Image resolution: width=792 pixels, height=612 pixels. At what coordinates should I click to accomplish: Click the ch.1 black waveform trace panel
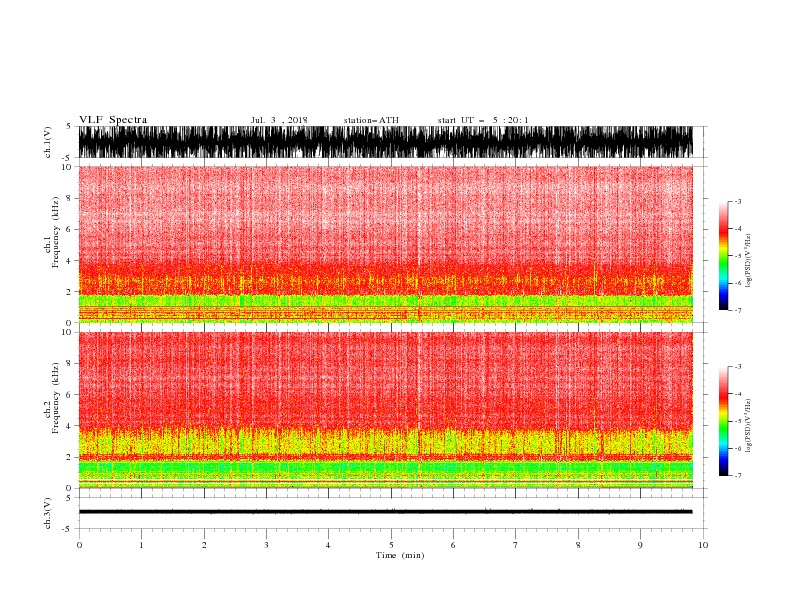pos(385,142)
